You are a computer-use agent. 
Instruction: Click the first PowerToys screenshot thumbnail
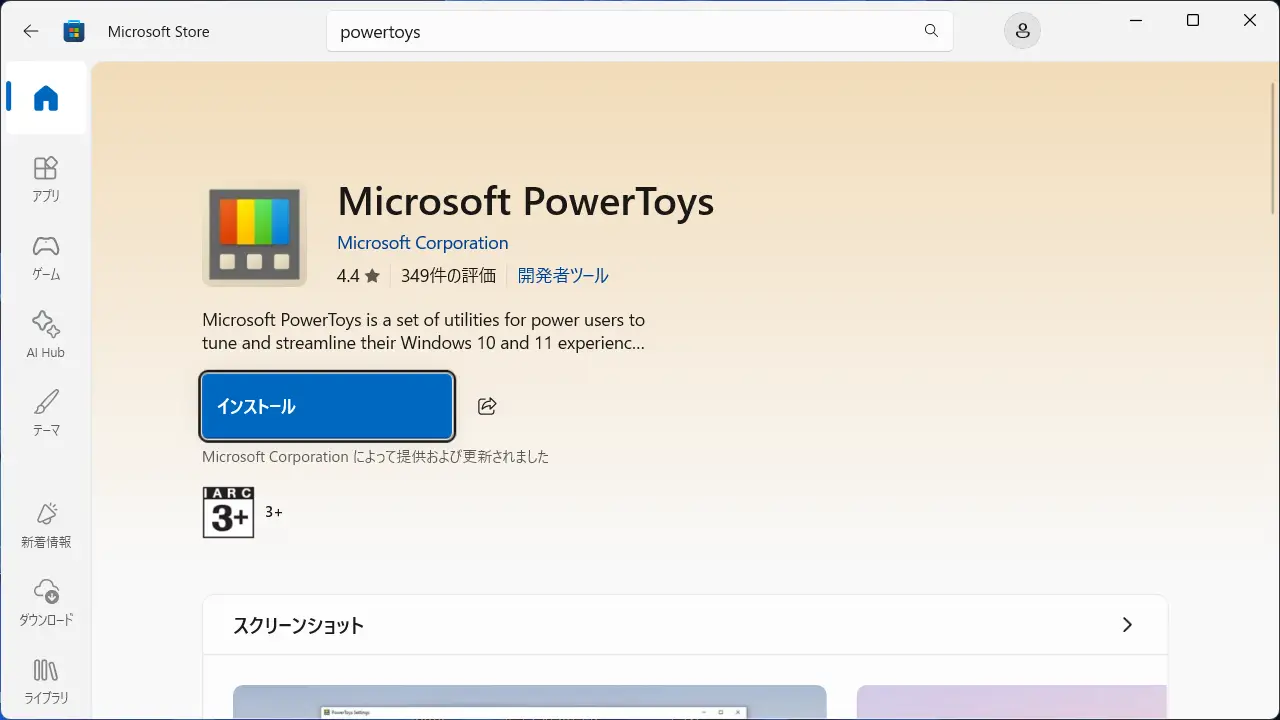click(x=529, y=702)
